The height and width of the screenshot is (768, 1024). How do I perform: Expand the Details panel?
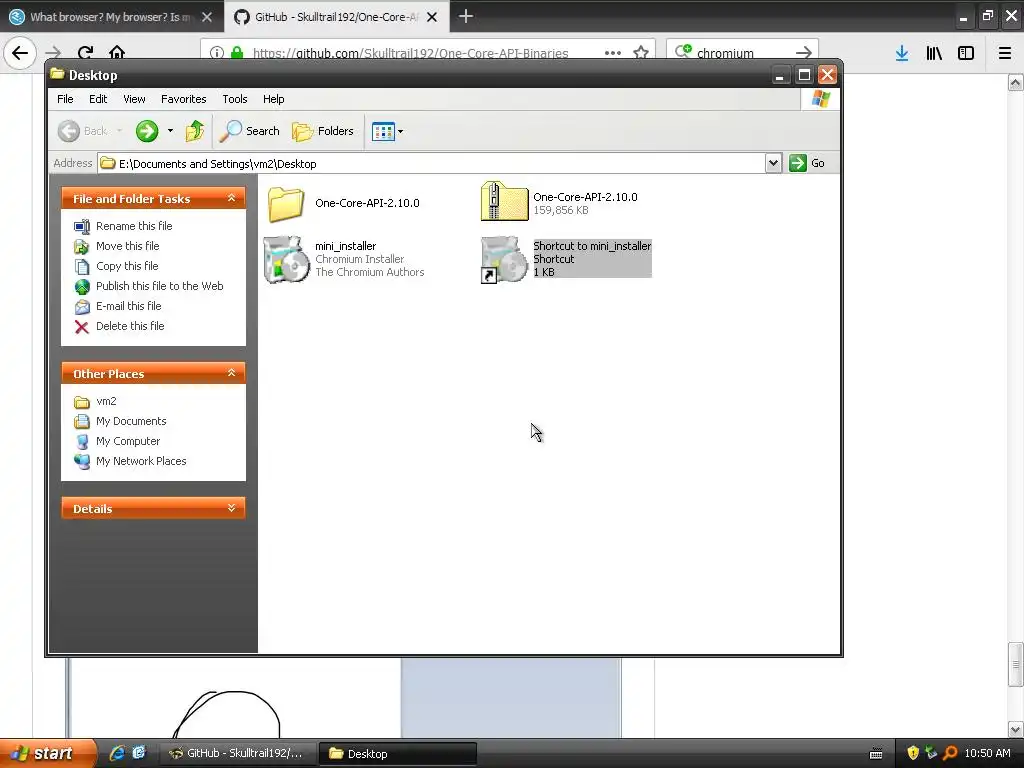coord(231,508)
